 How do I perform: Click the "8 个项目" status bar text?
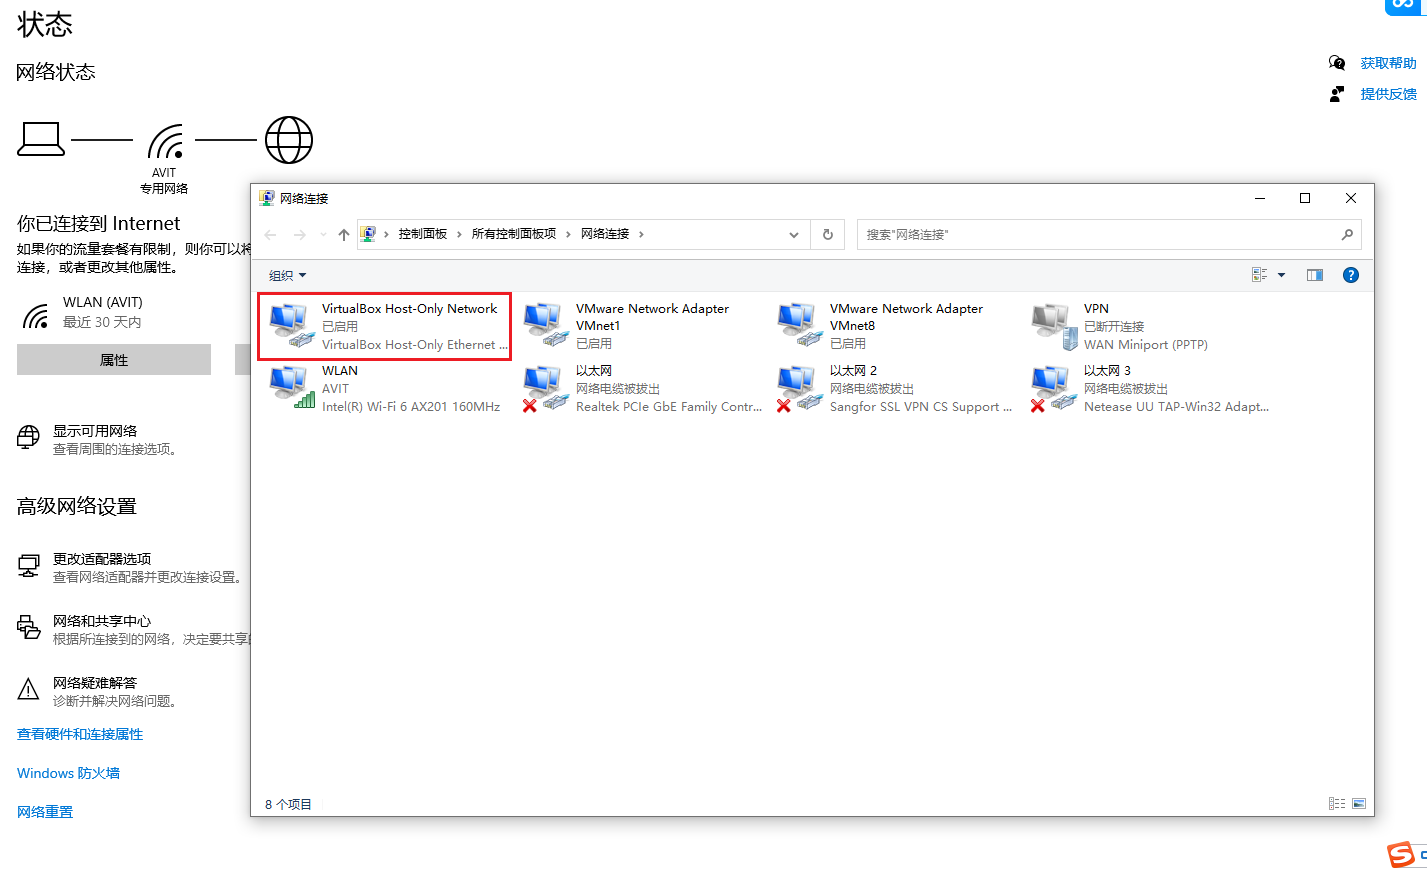click(x=288, y=804)
